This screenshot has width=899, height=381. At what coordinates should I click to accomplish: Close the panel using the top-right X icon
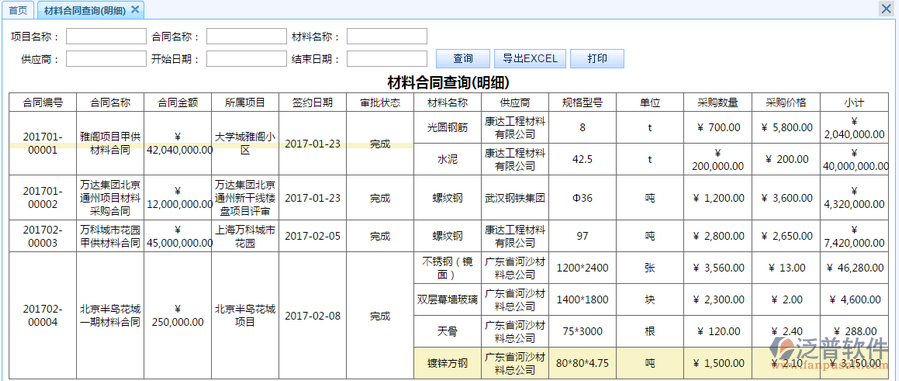click(886, 9)
